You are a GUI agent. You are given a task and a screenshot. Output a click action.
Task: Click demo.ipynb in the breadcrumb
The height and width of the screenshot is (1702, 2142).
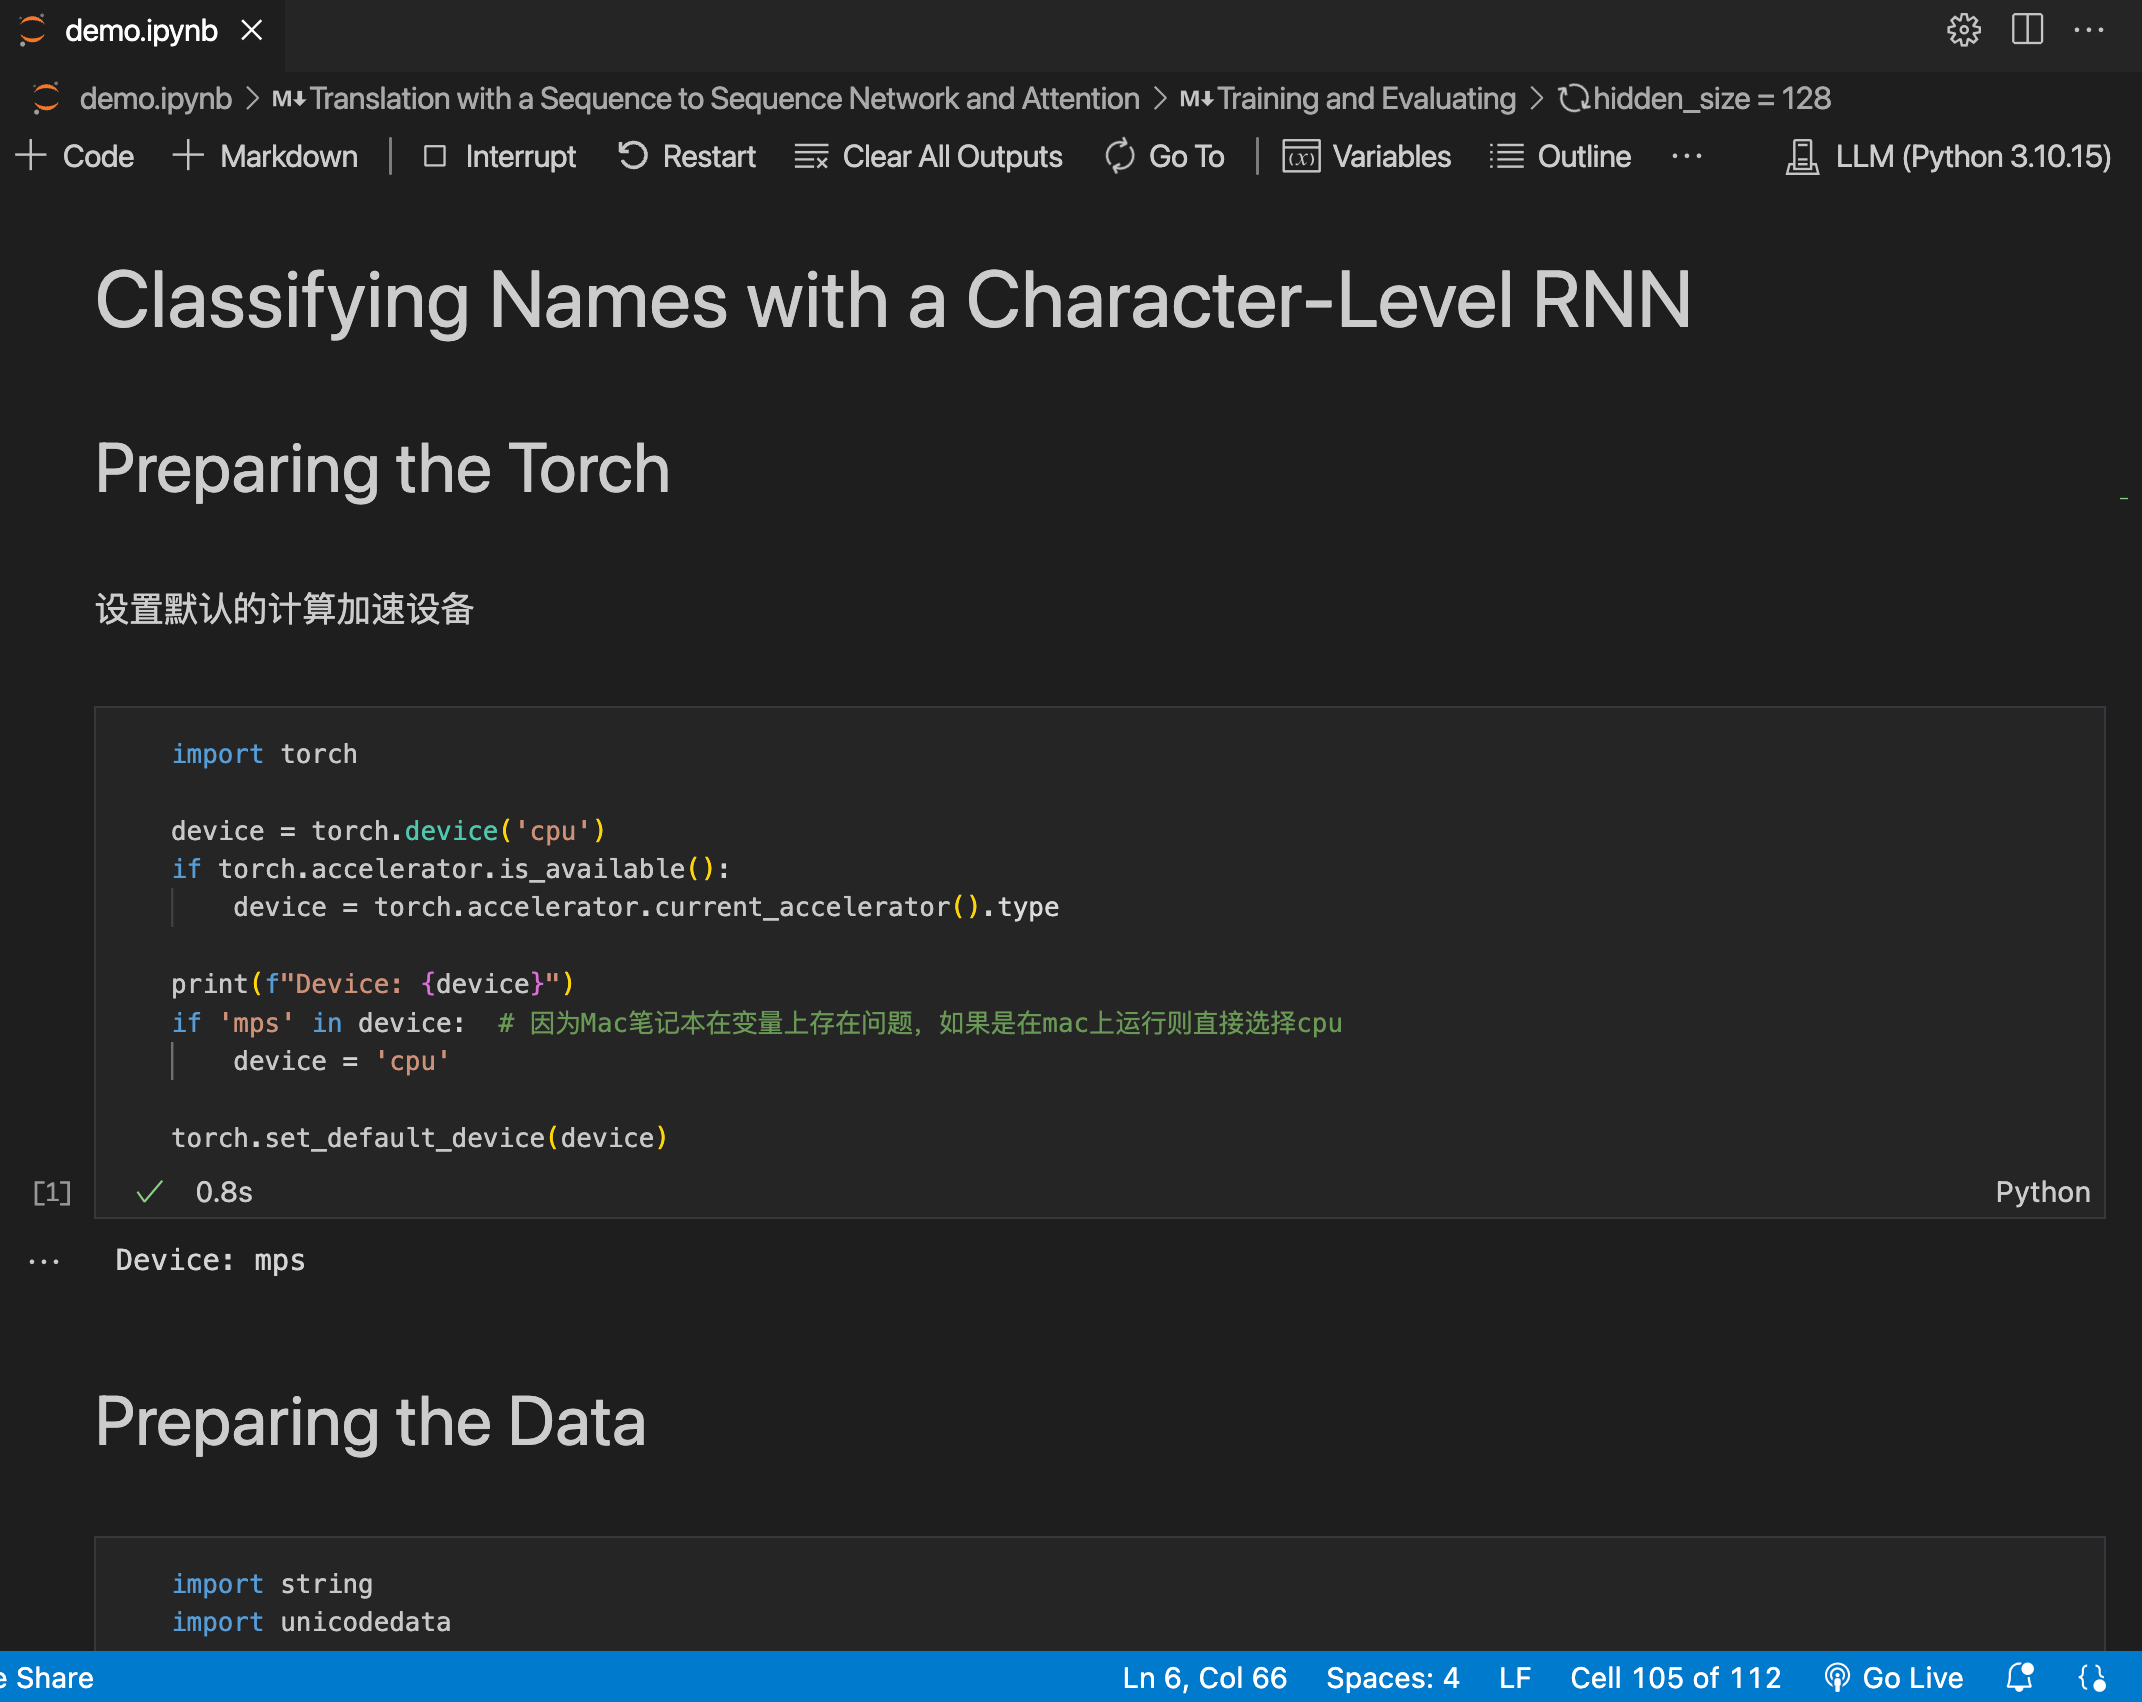[x=155, y=98]
